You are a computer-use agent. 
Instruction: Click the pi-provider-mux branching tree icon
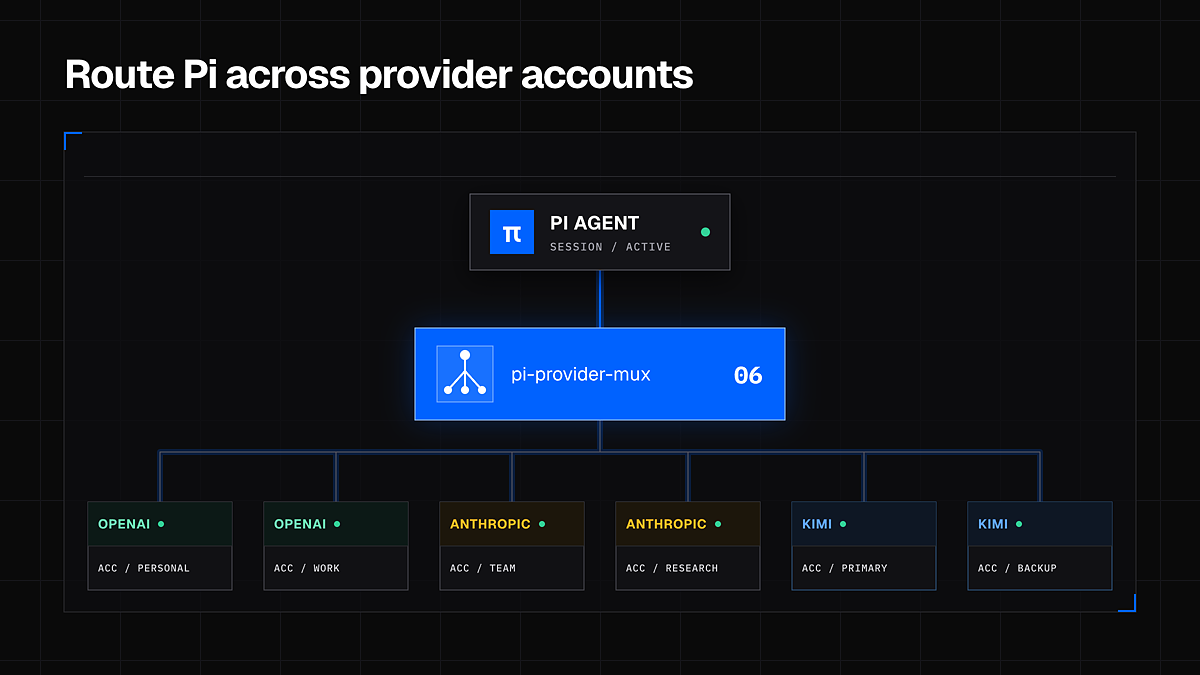(x=465, y=374)
